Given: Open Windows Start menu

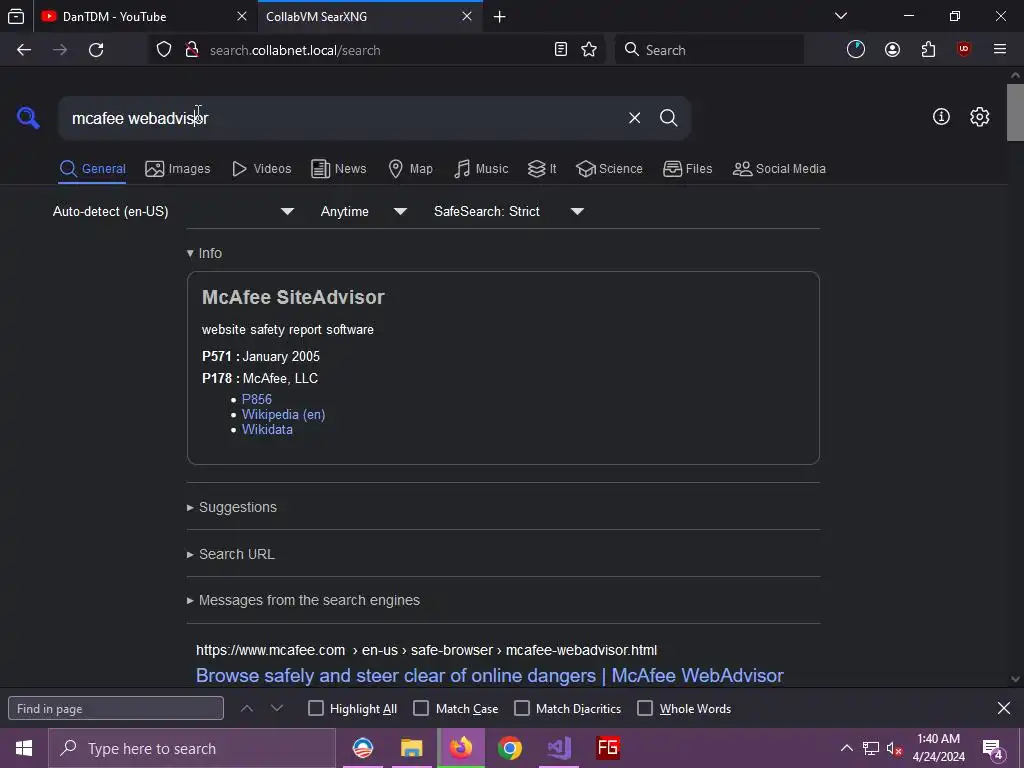Looking at the screenshot, I should (x=24, y=748).
